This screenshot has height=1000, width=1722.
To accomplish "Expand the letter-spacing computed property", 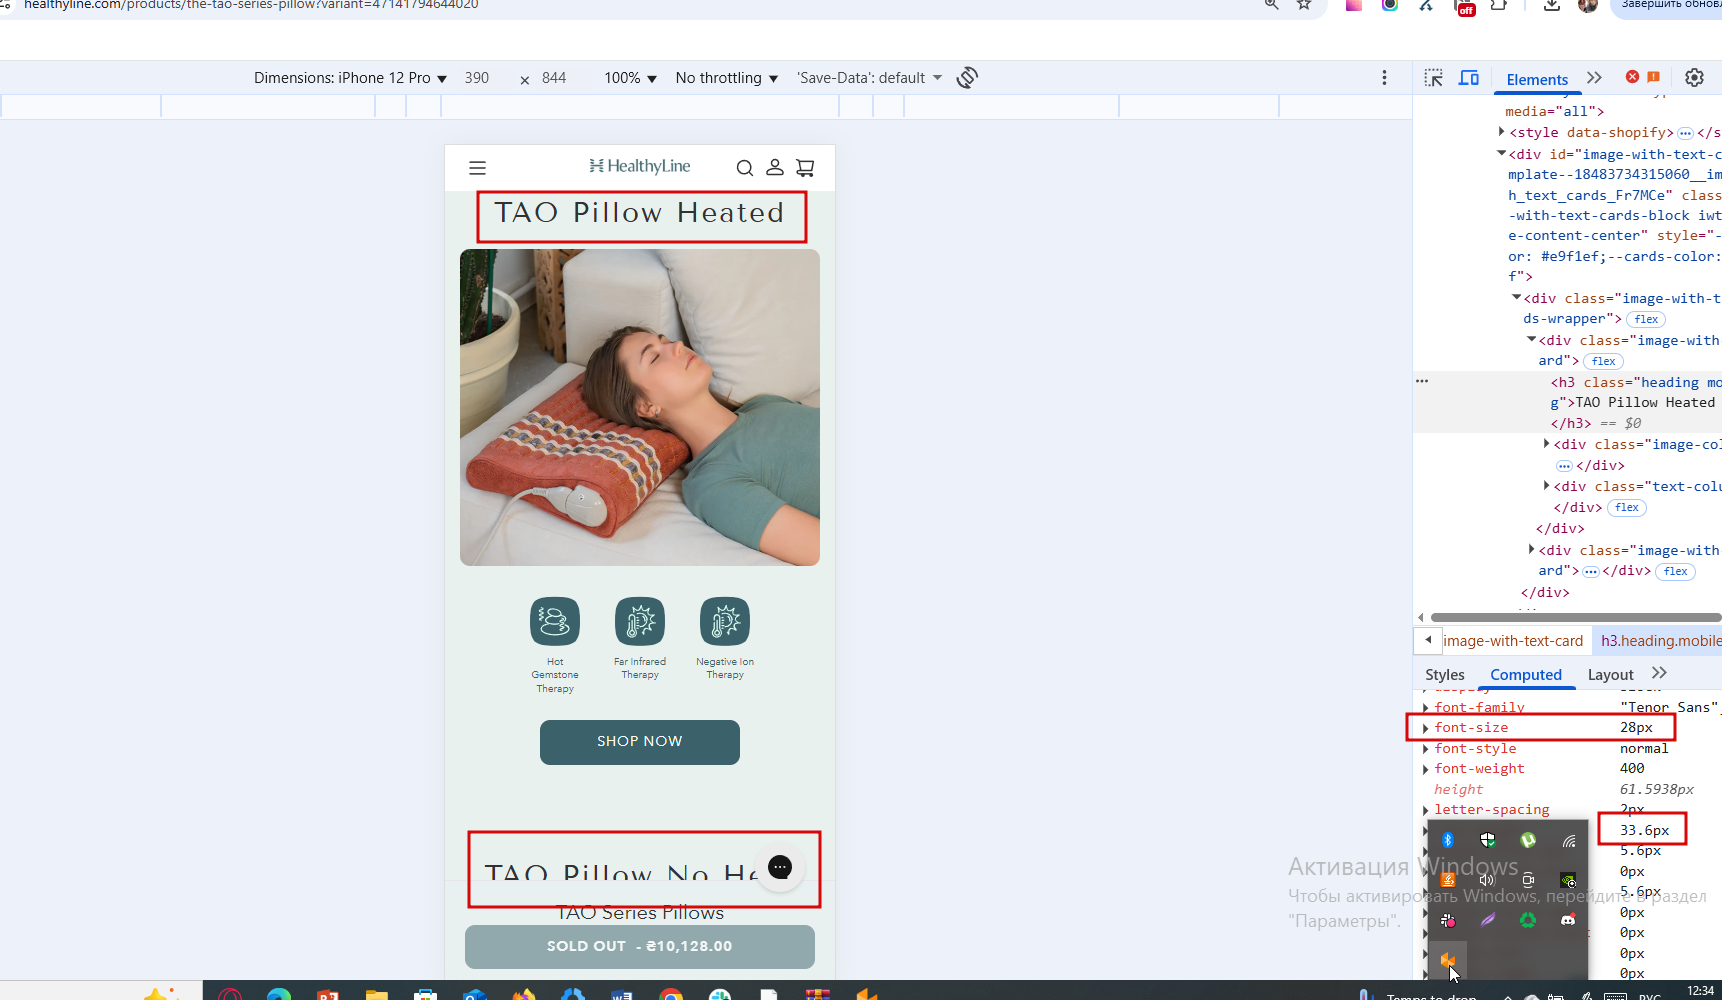I will (1426, 810).
